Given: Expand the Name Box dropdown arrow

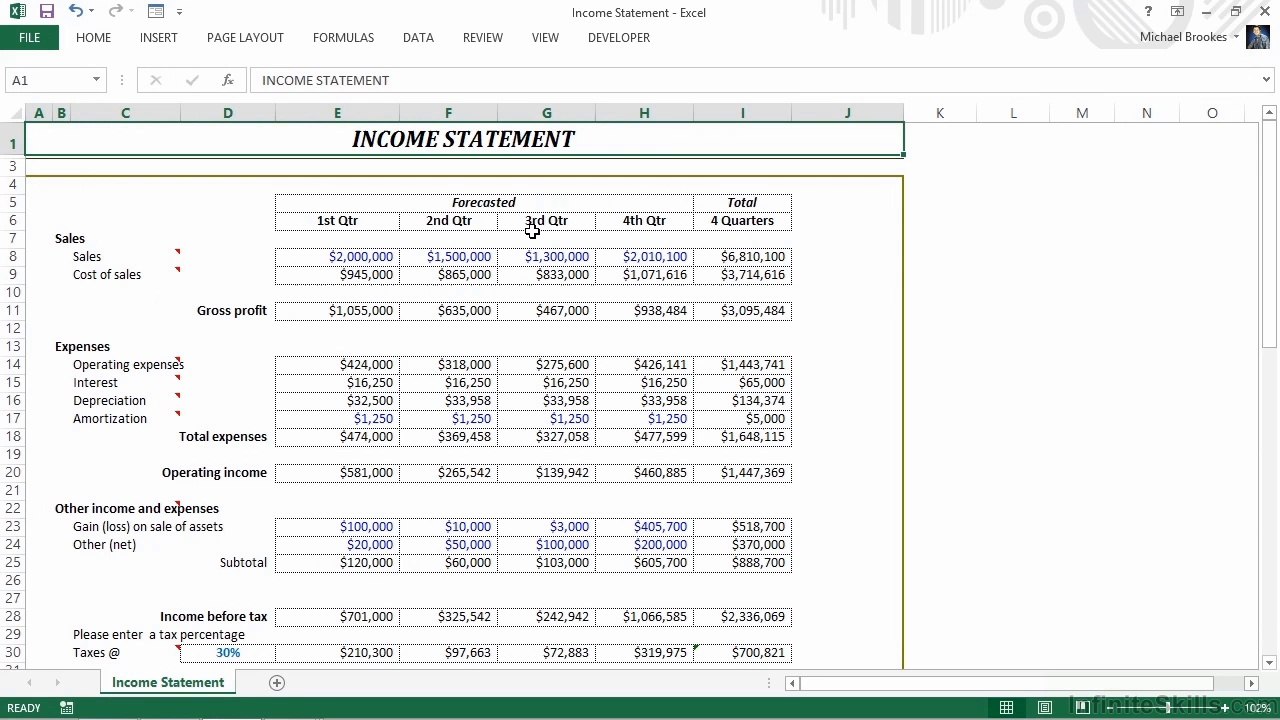Looking at the screenshot, I should tap(96, 80).
